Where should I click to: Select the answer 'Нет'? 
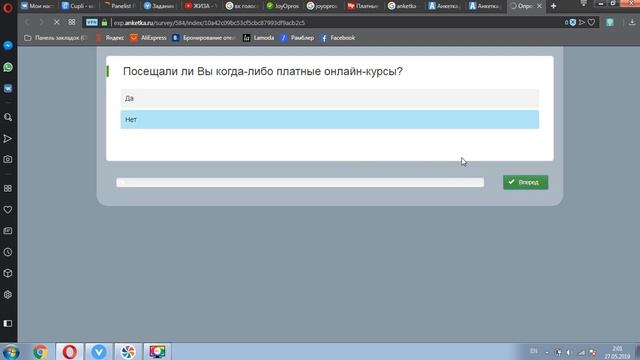(x=330, y=120)
